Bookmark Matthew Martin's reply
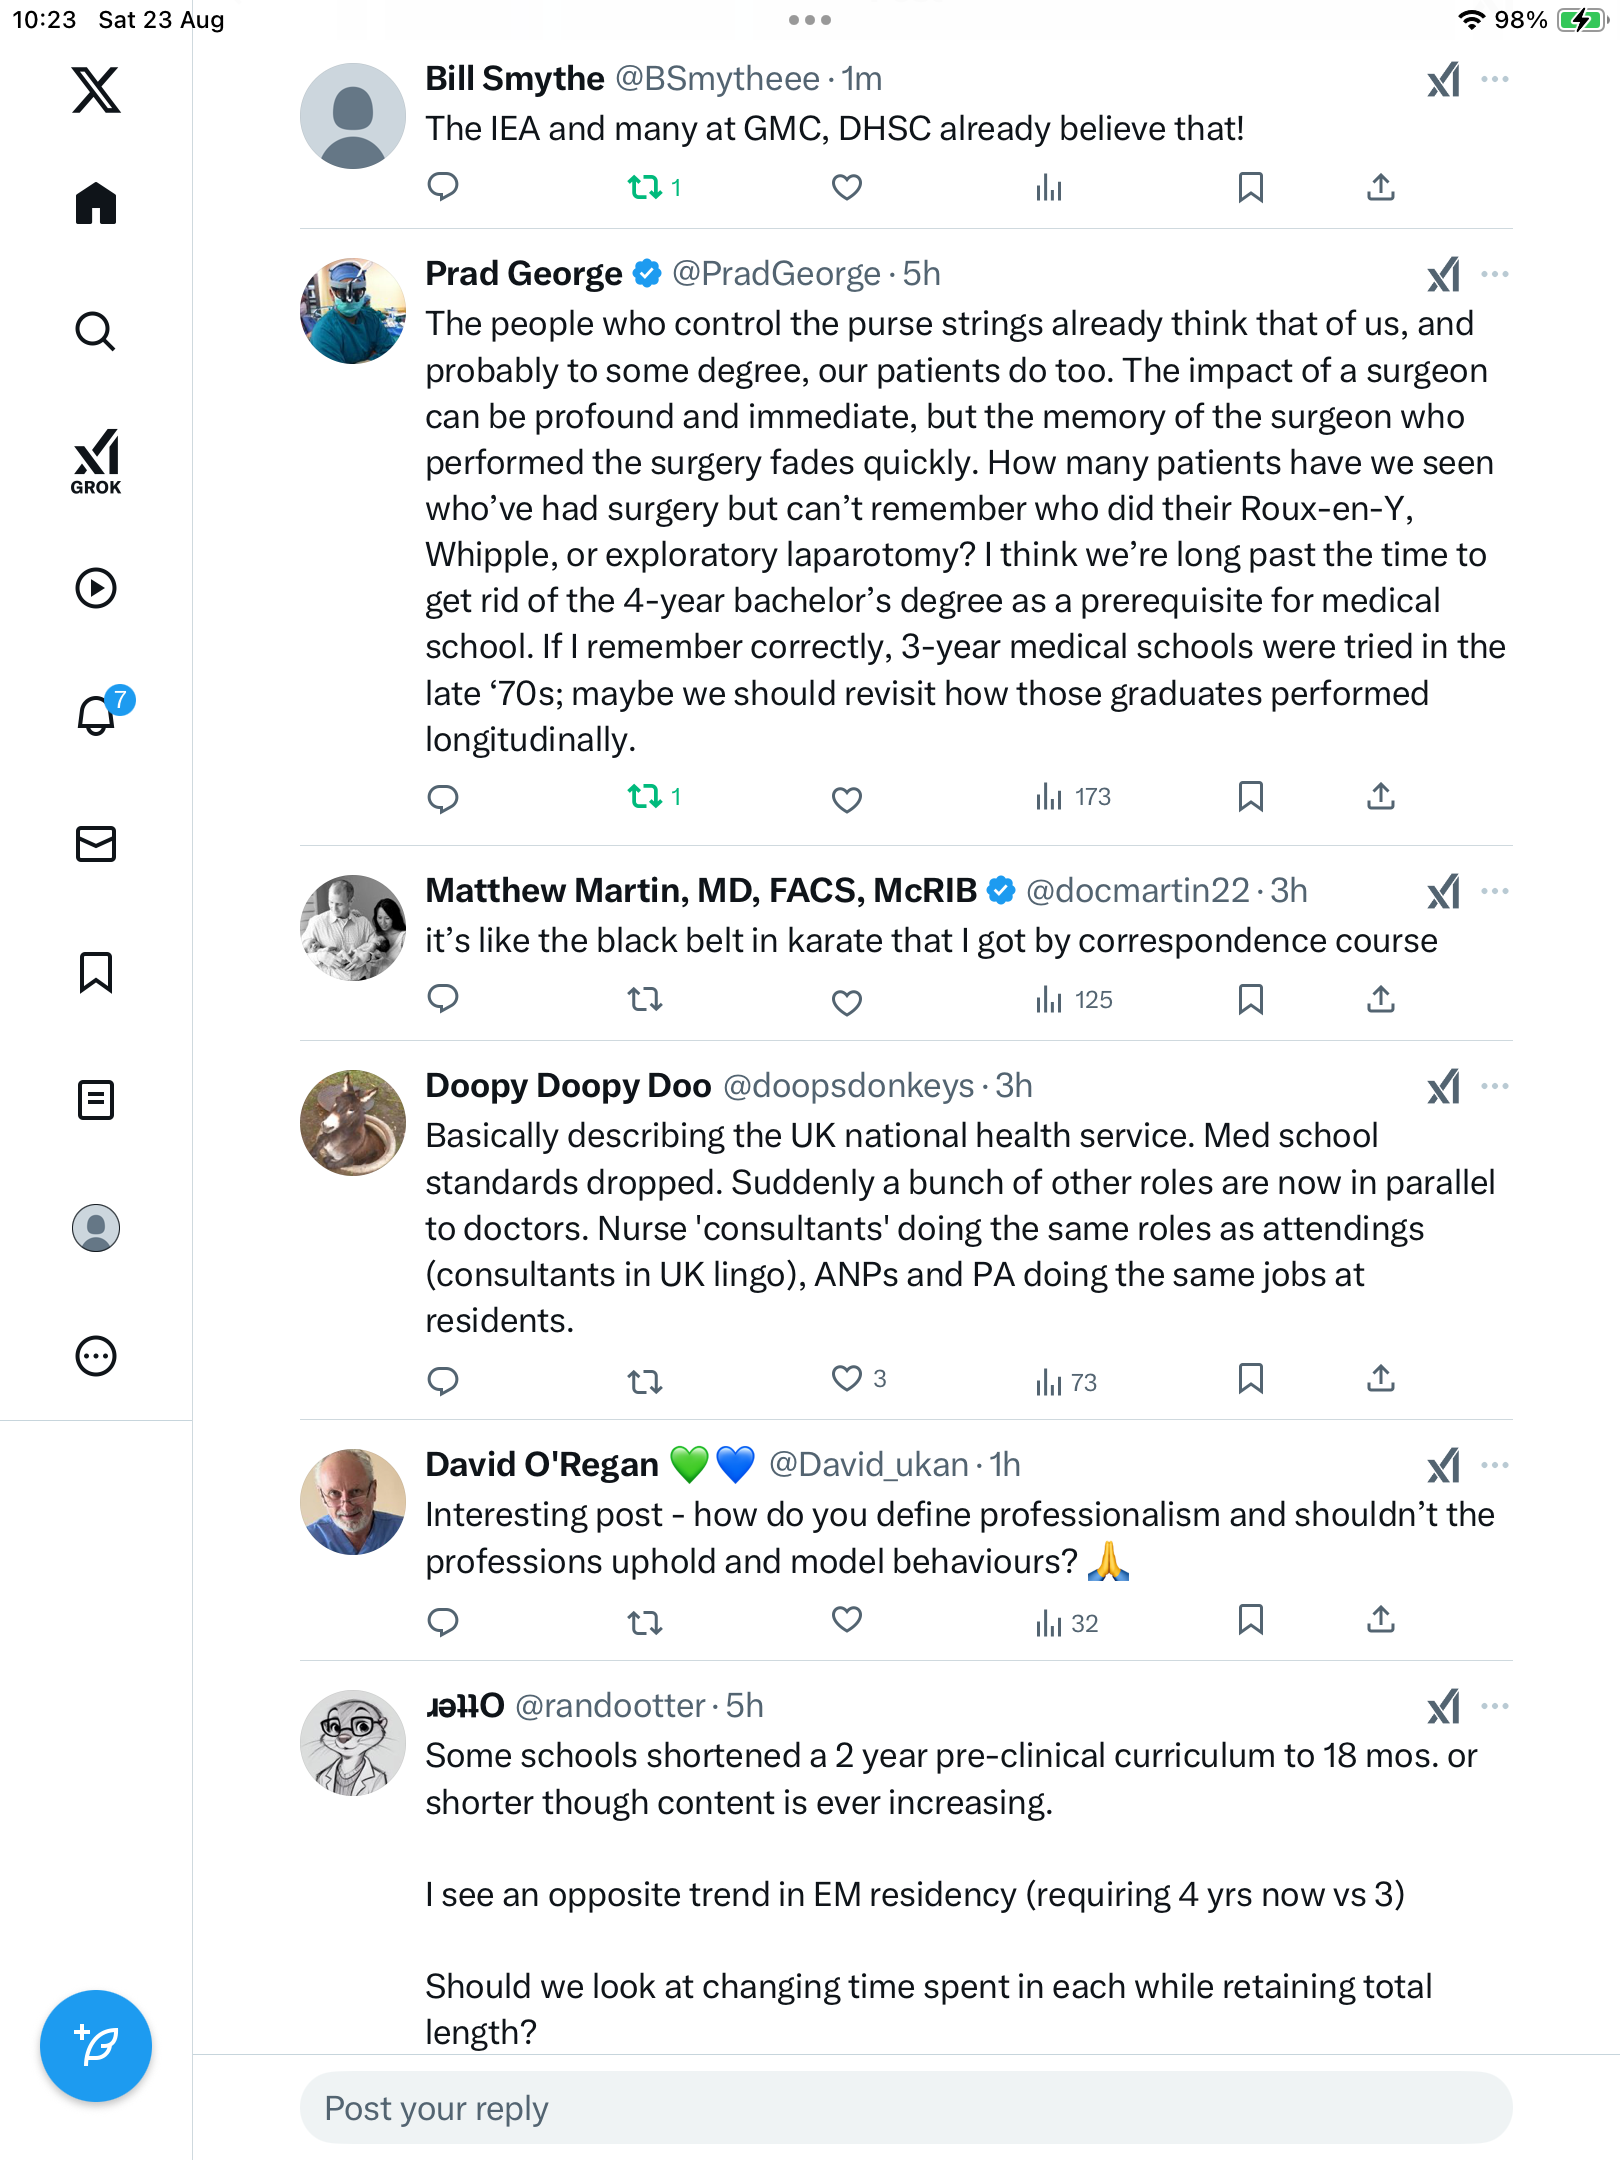This screenshot has height=2160, width=1620. [x=1250, y=999]
